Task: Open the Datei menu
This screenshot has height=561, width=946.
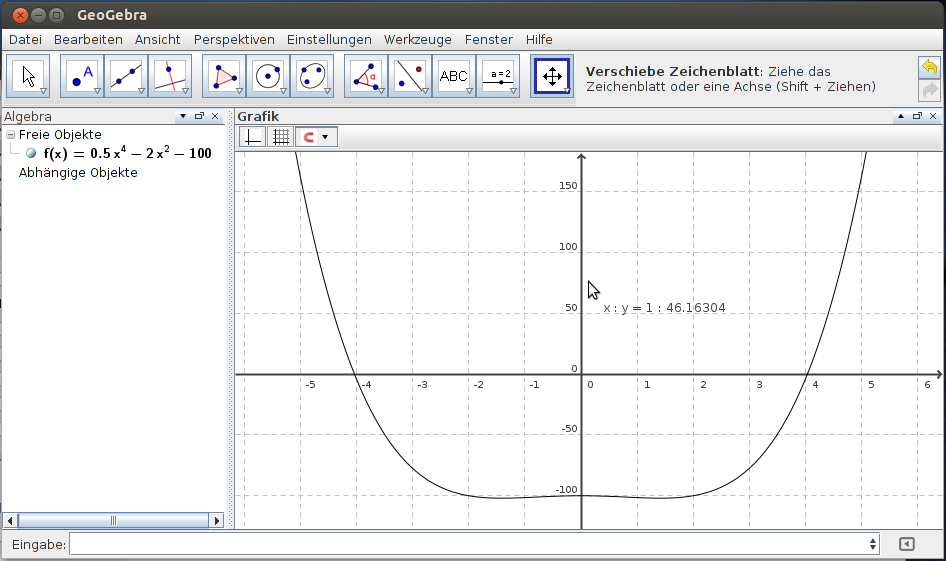Action: [x=25, y=40]
